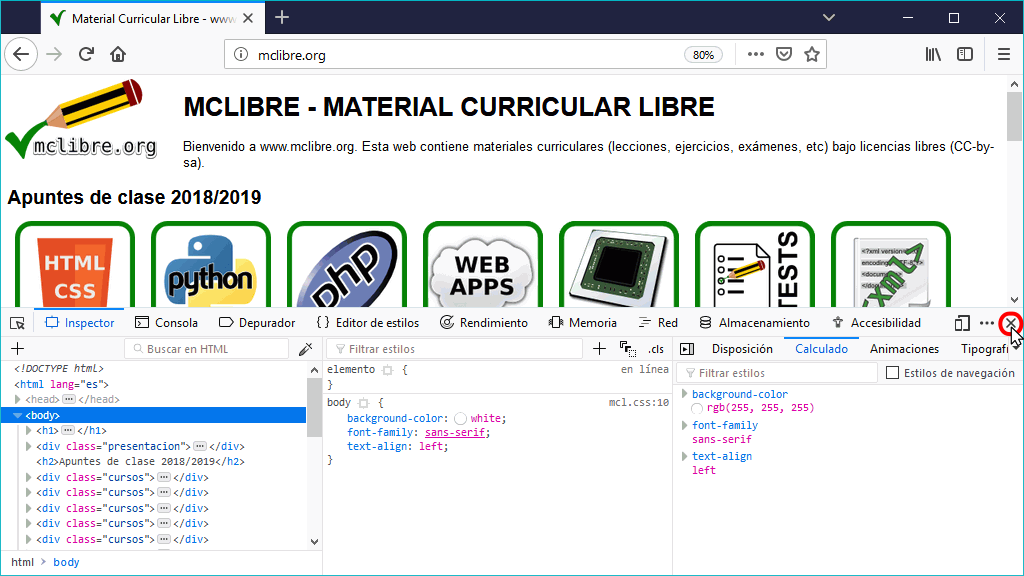
Task: Bookmark this page with star
Action: [x=812, y=54]
